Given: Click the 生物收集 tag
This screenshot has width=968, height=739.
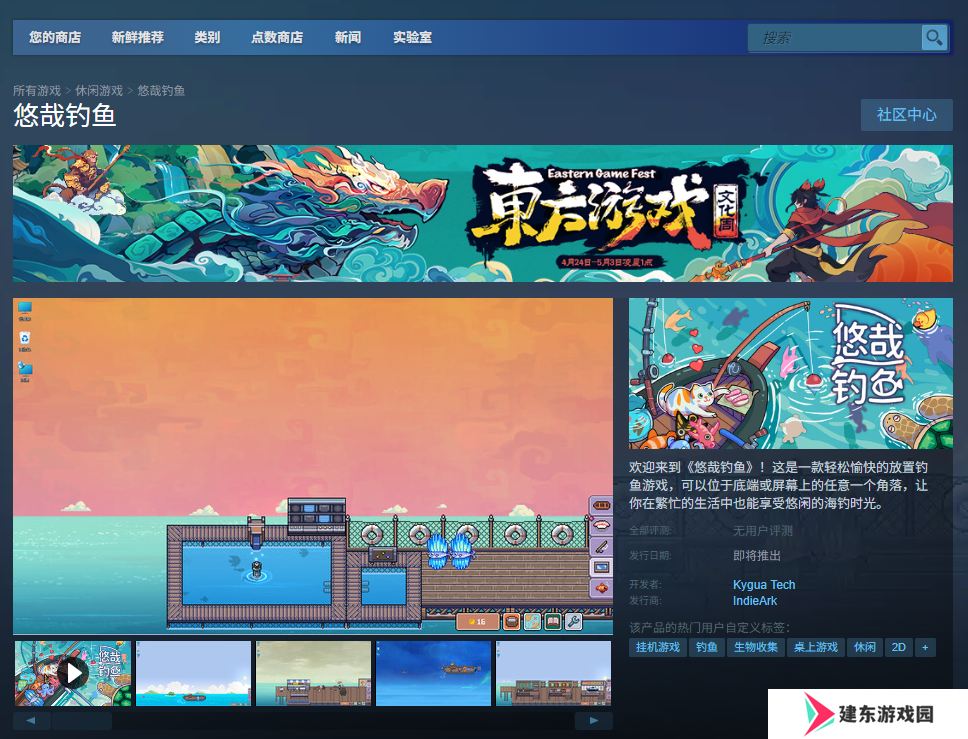Looking at the screenshot, I should click(x=756, y=647).
